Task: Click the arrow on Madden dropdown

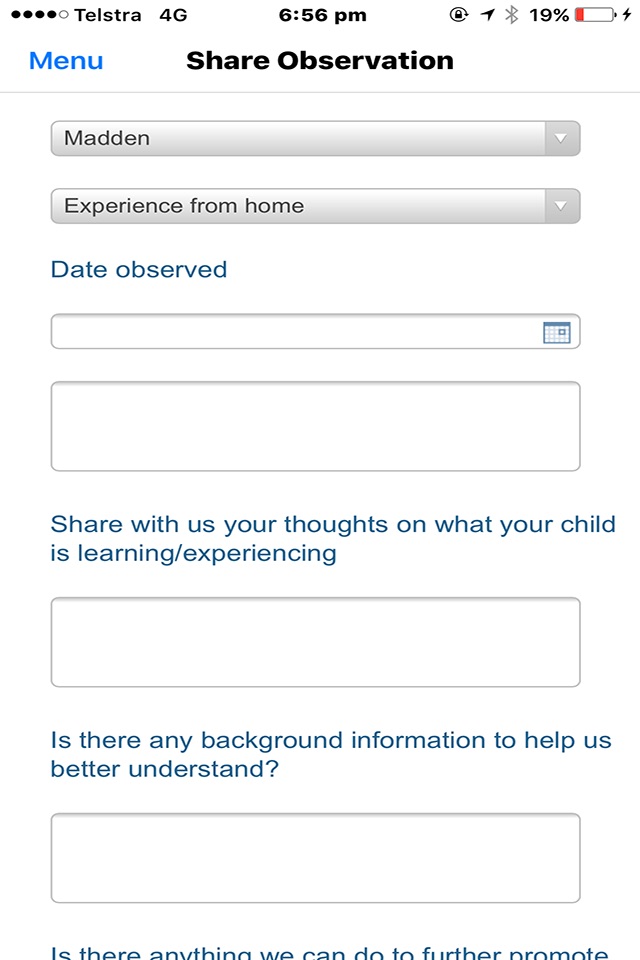Action: point(562,138)
